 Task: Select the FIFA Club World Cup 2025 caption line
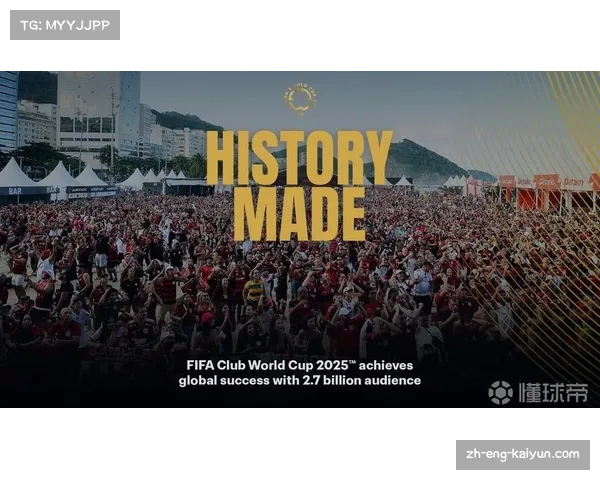(x=300, y=365)
